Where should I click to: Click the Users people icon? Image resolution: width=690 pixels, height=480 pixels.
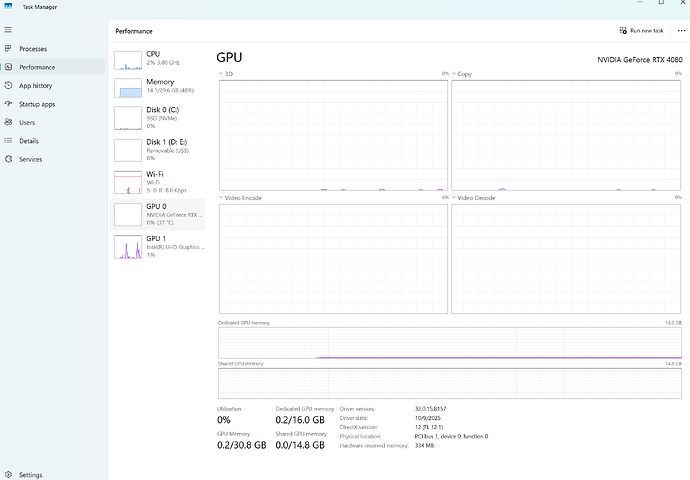tap(8, 122)
